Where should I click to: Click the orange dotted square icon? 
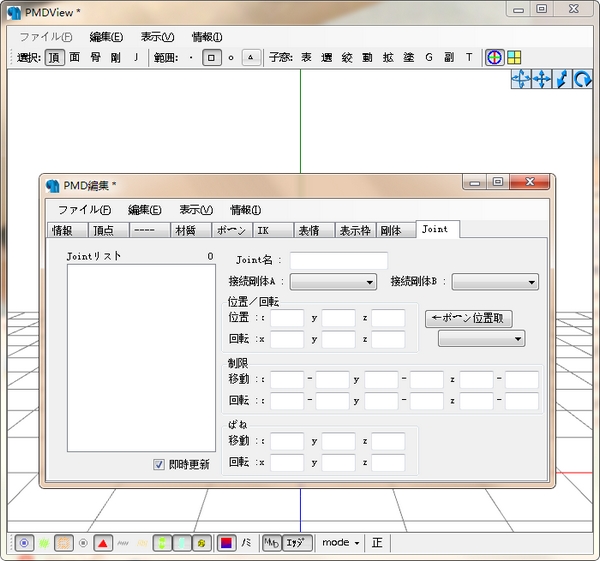point(63,543)
